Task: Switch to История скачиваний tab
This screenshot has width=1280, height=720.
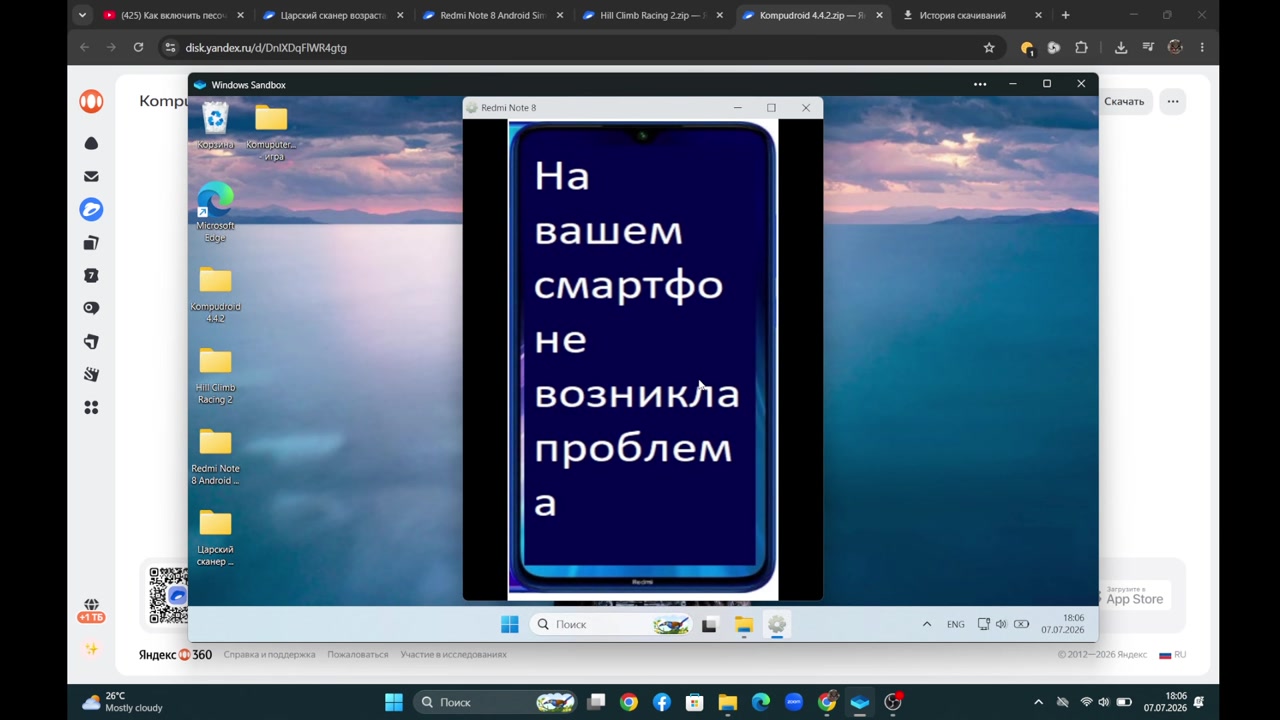Action: coord(972,15)
